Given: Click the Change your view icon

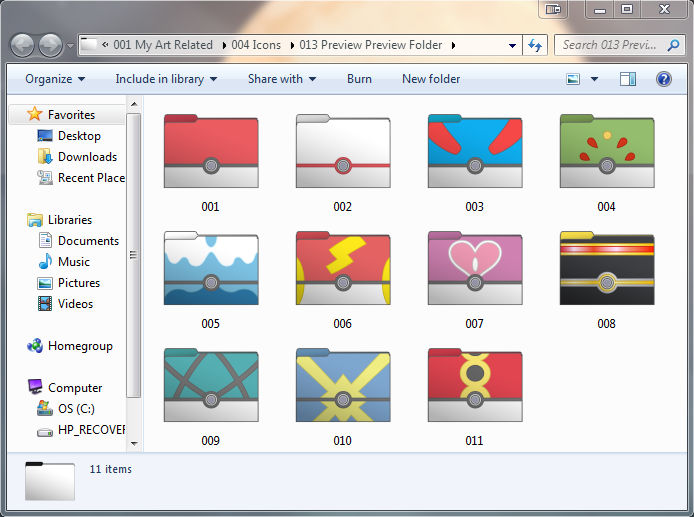Looking at the screenshot, I should (x=573, y=79).
